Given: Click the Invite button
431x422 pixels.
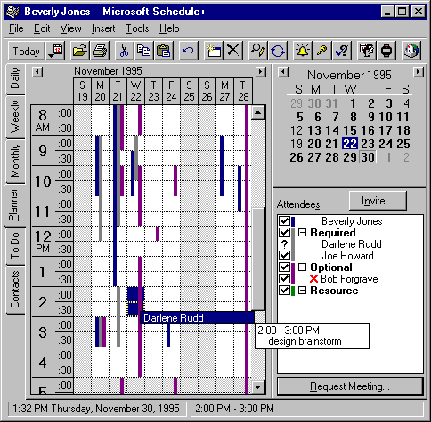Looking at the screenshot, I should click(378, 201).
